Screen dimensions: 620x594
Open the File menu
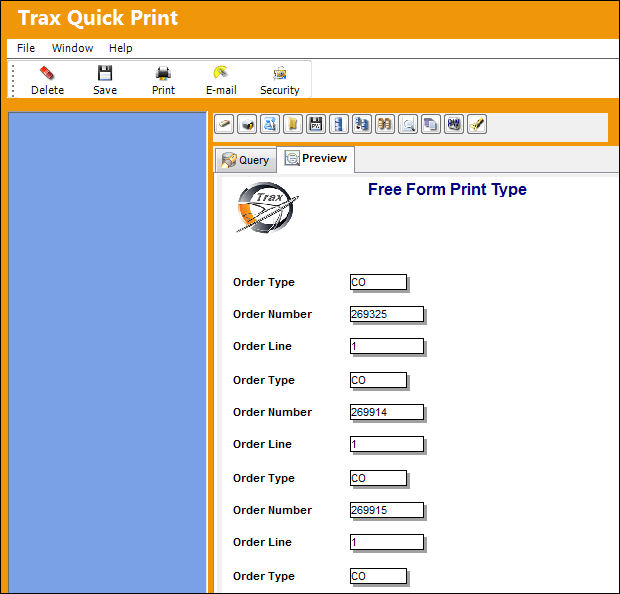(26, 48)
